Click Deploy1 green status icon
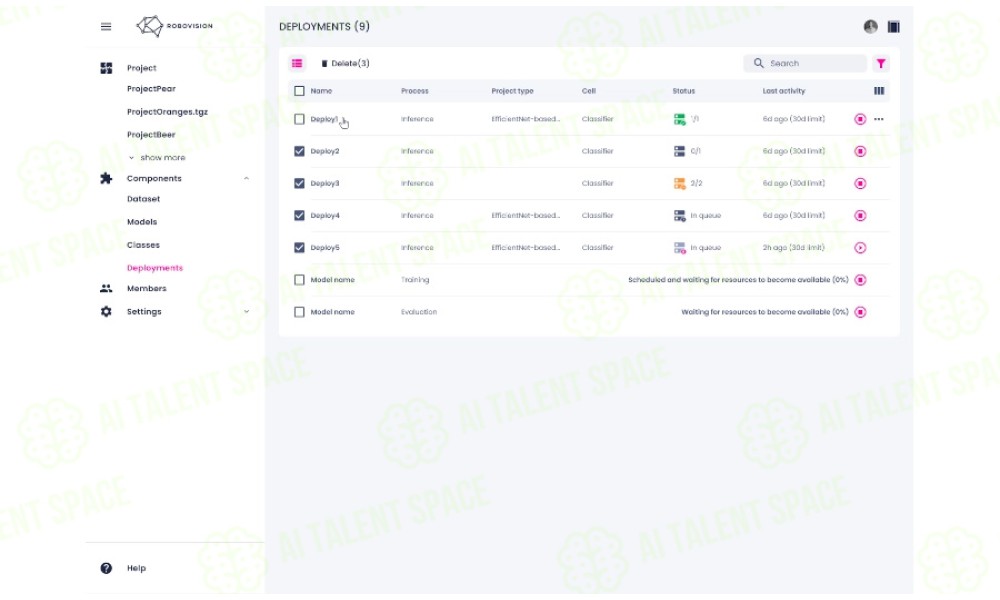 coord(679,119)
